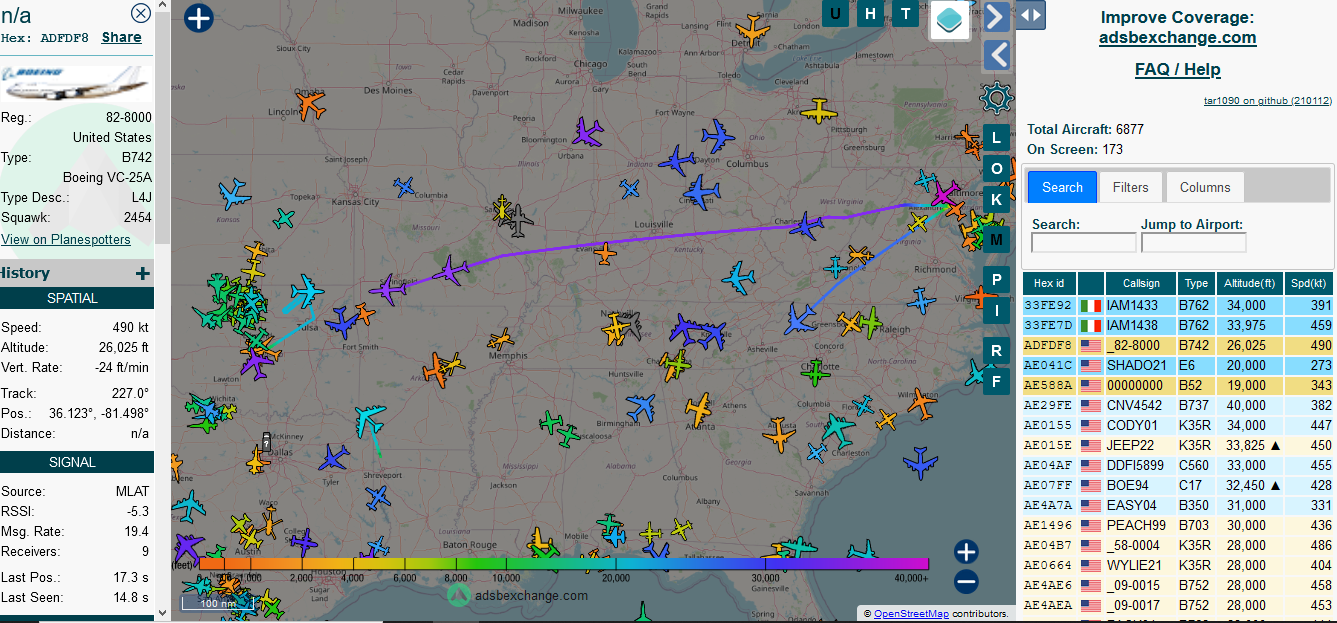Select aircraft row SHADO21
The image size is (1337, 623).
point(1179,366)
